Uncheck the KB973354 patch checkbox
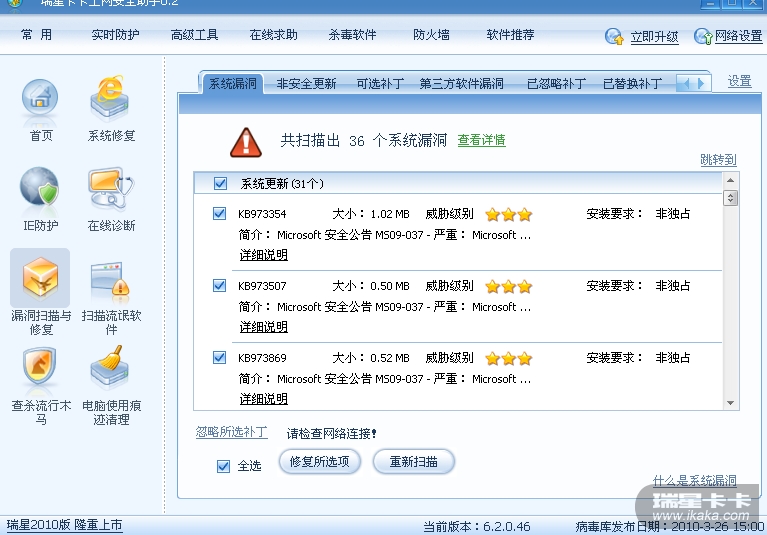The width and height of the screenshot is (767, 535). click(x=220, y=213)
